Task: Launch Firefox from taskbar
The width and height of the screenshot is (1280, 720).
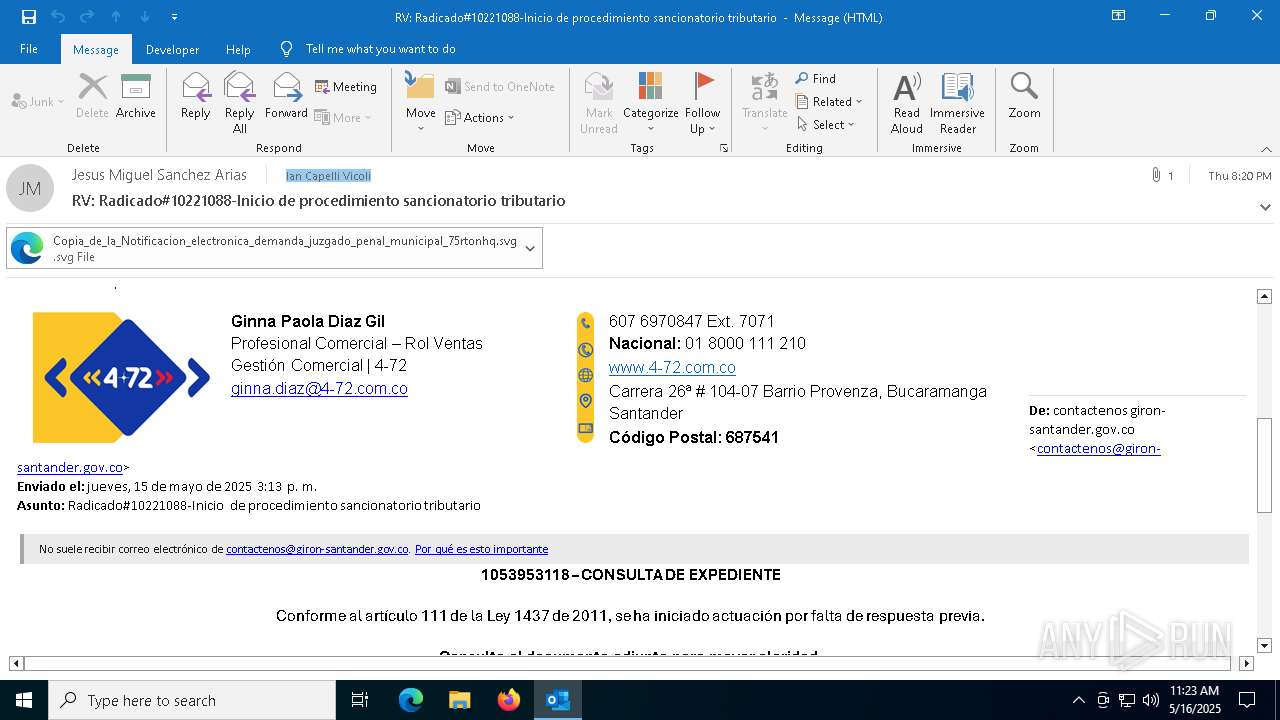Action: tap(509, 700)
